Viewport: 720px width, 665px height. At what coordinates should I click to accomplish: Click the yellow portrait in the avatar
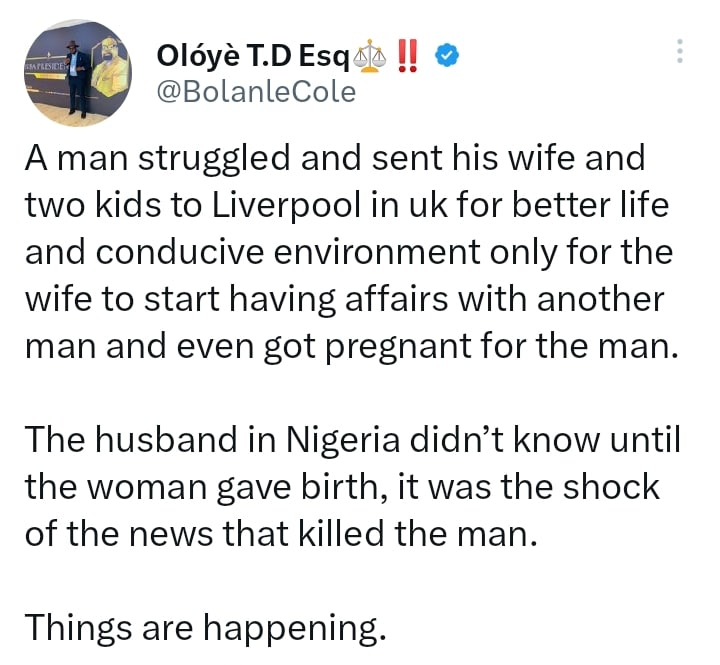pos(112,68)
